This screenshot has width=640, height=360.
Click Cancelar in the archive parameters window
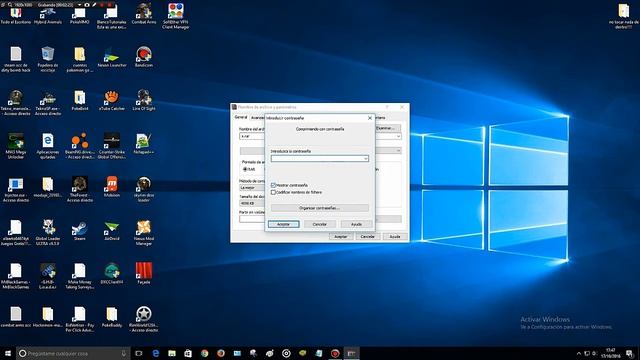pos(368,237)
